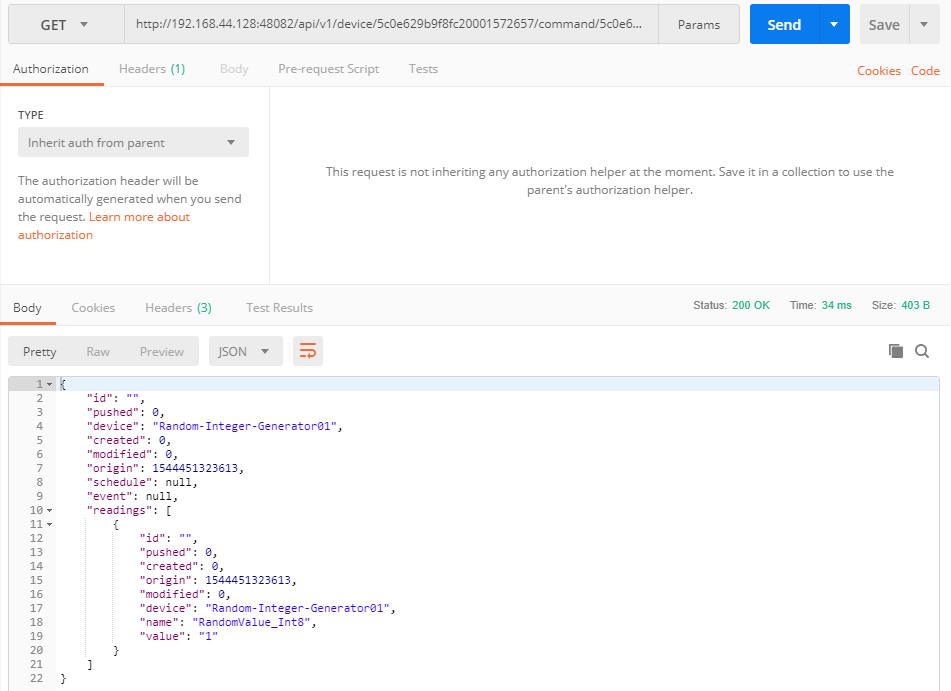The height and width of the screenshot is (691, 951).
Task: Collapse the readings array fold arrow
Action: point(50,510)
